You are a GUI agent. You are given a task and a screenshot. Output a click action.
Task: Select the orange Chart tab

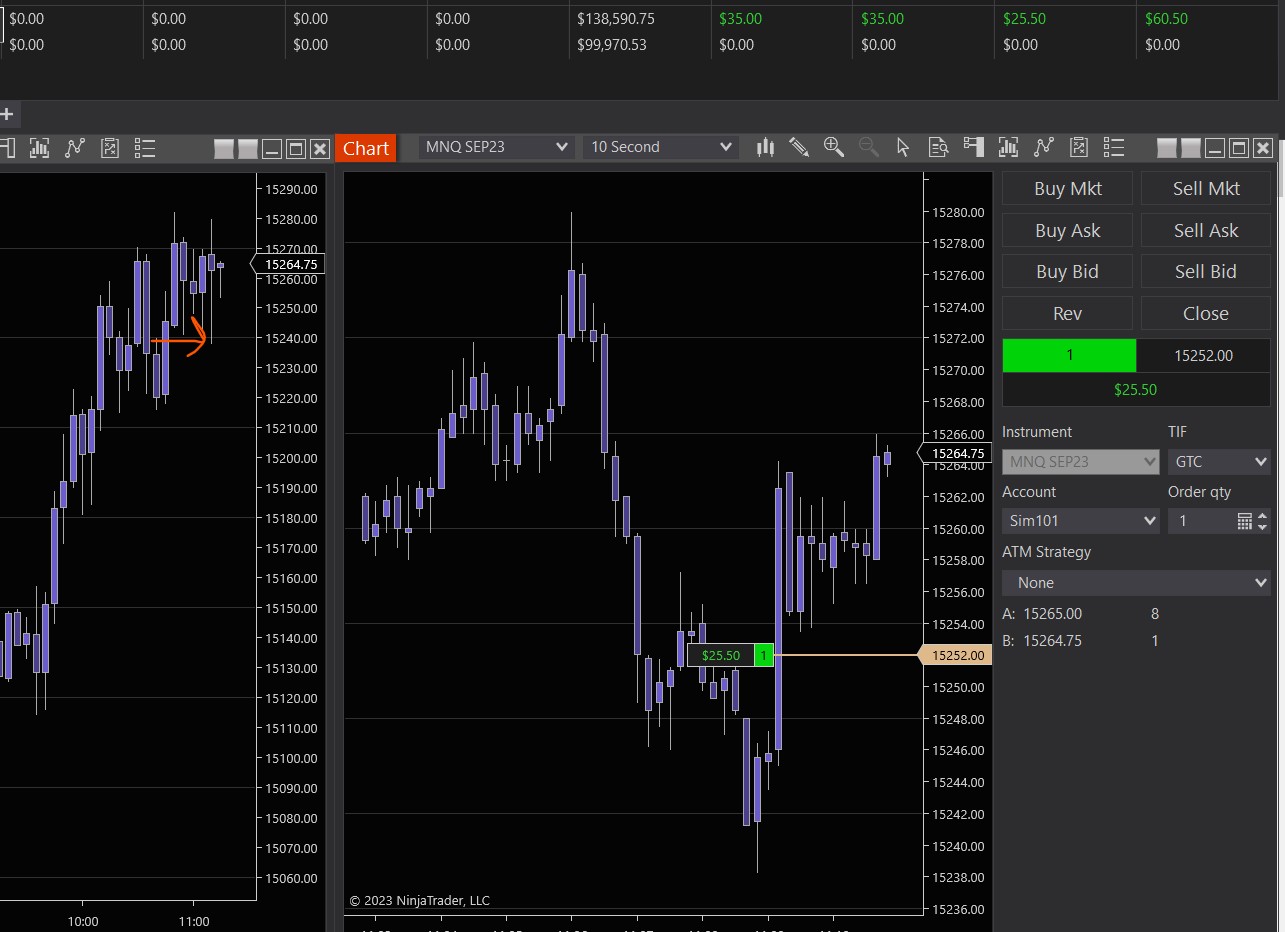(365, 148)
